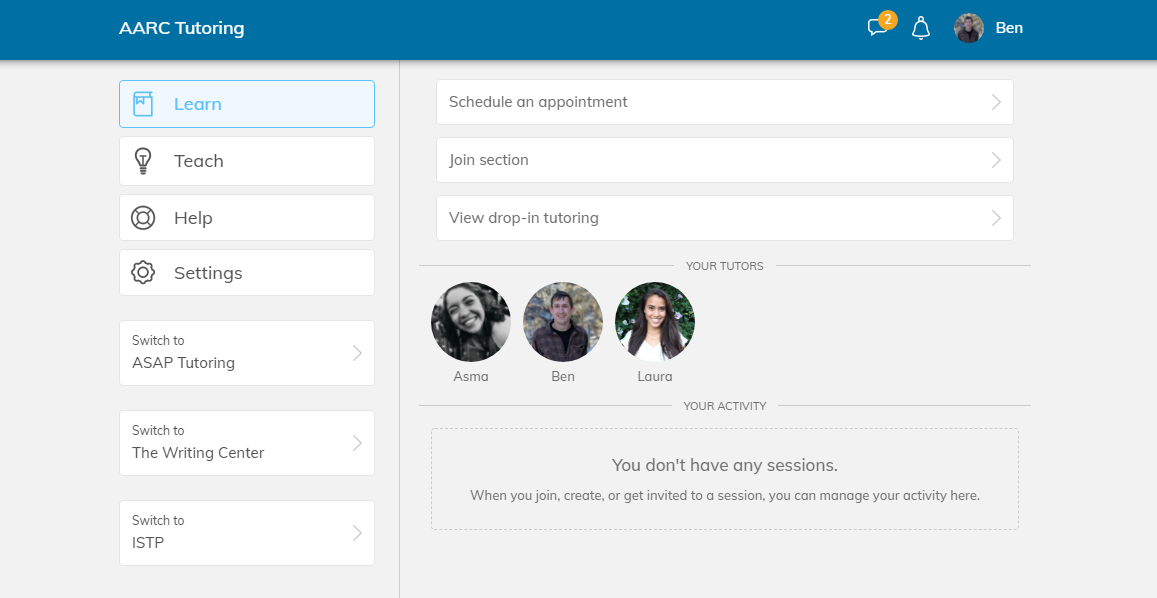
Task: Open the Help menu item
Action: tap(247, 218)
